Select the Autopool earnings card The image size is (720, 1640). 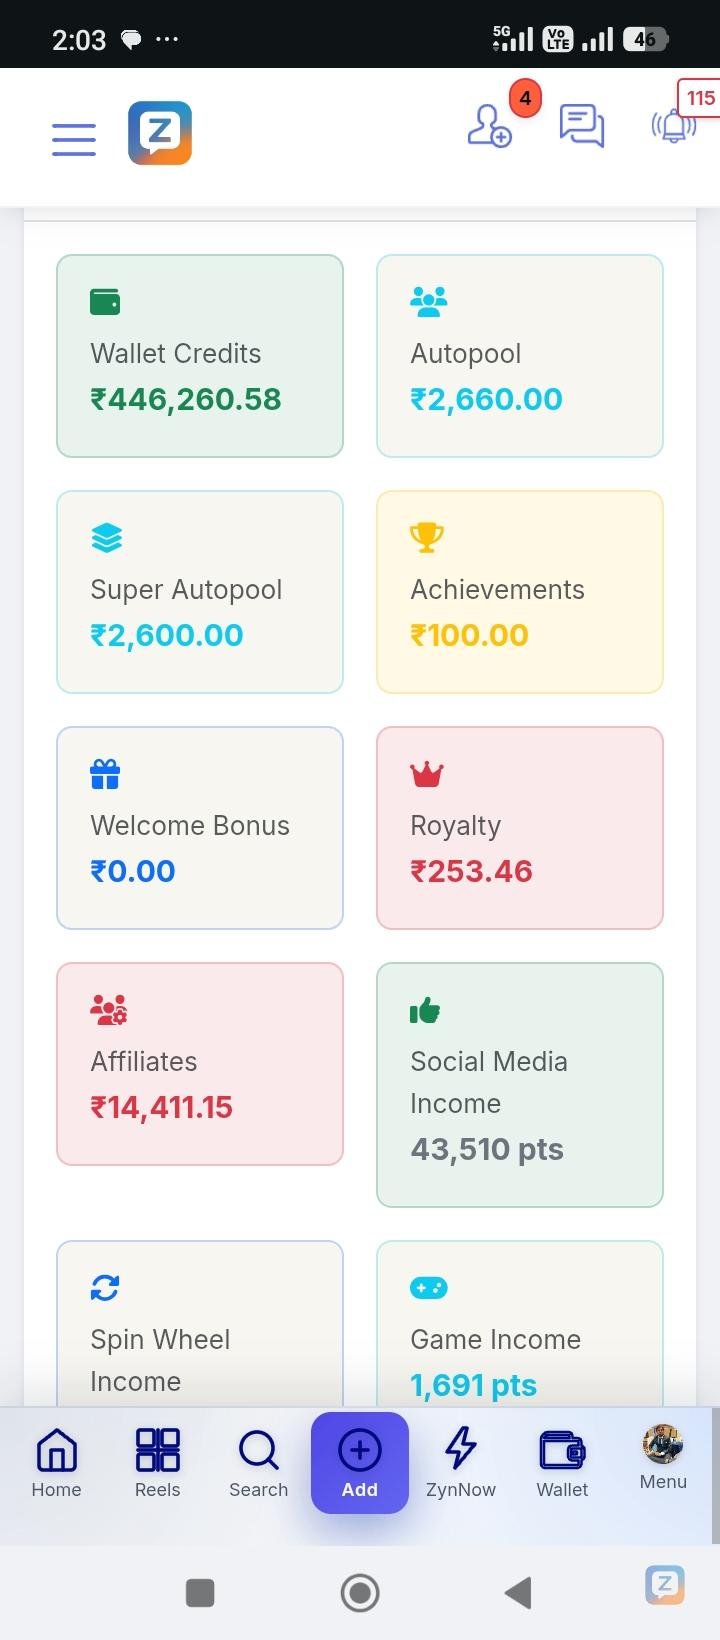point(520,356)
